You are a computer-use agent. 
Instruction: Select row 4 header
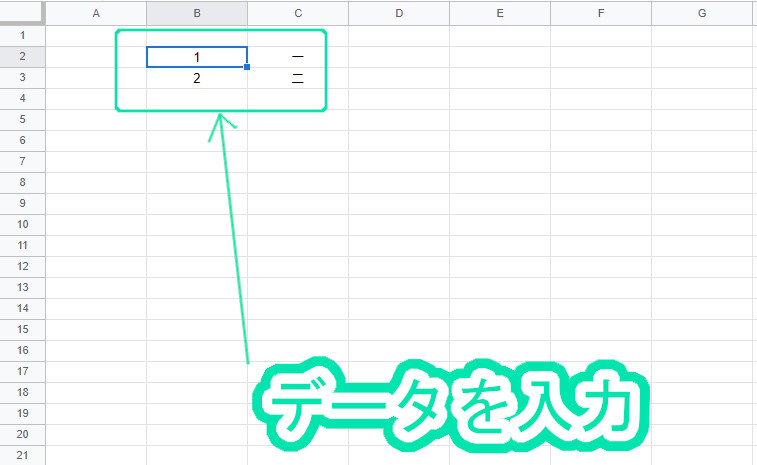22,99
